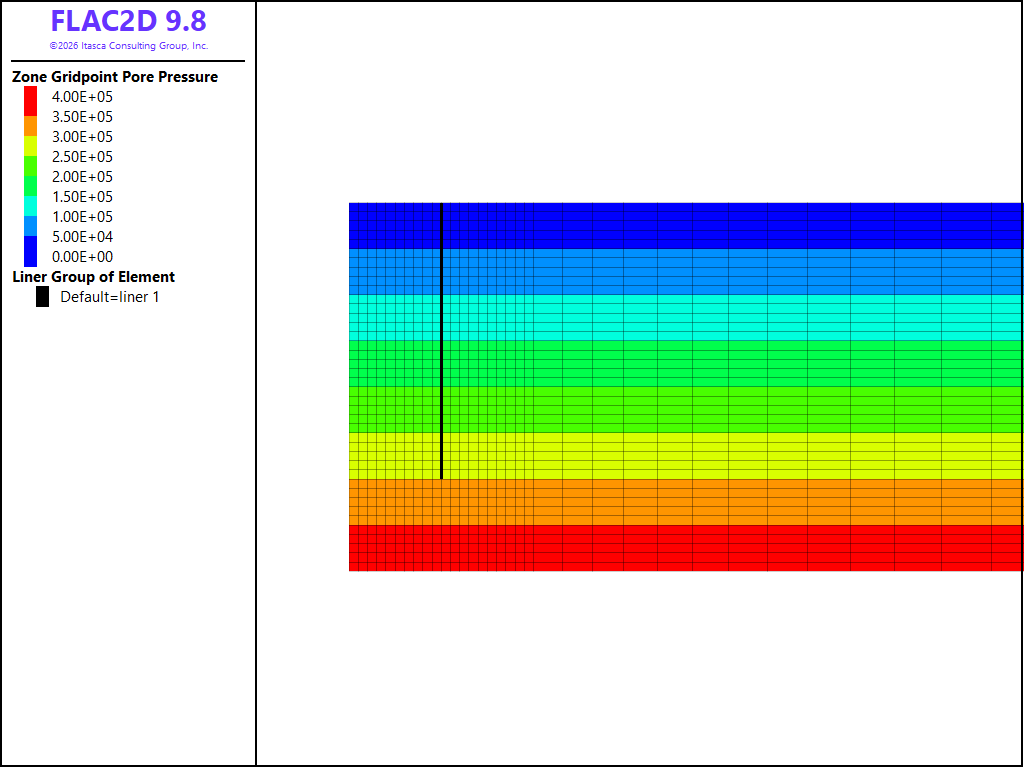This screenshot has width=1024, height=768.
Task: Select the Zone Gridpoint Pore Pressure heading
Action: pyautogui.click(x=115, y=77)
